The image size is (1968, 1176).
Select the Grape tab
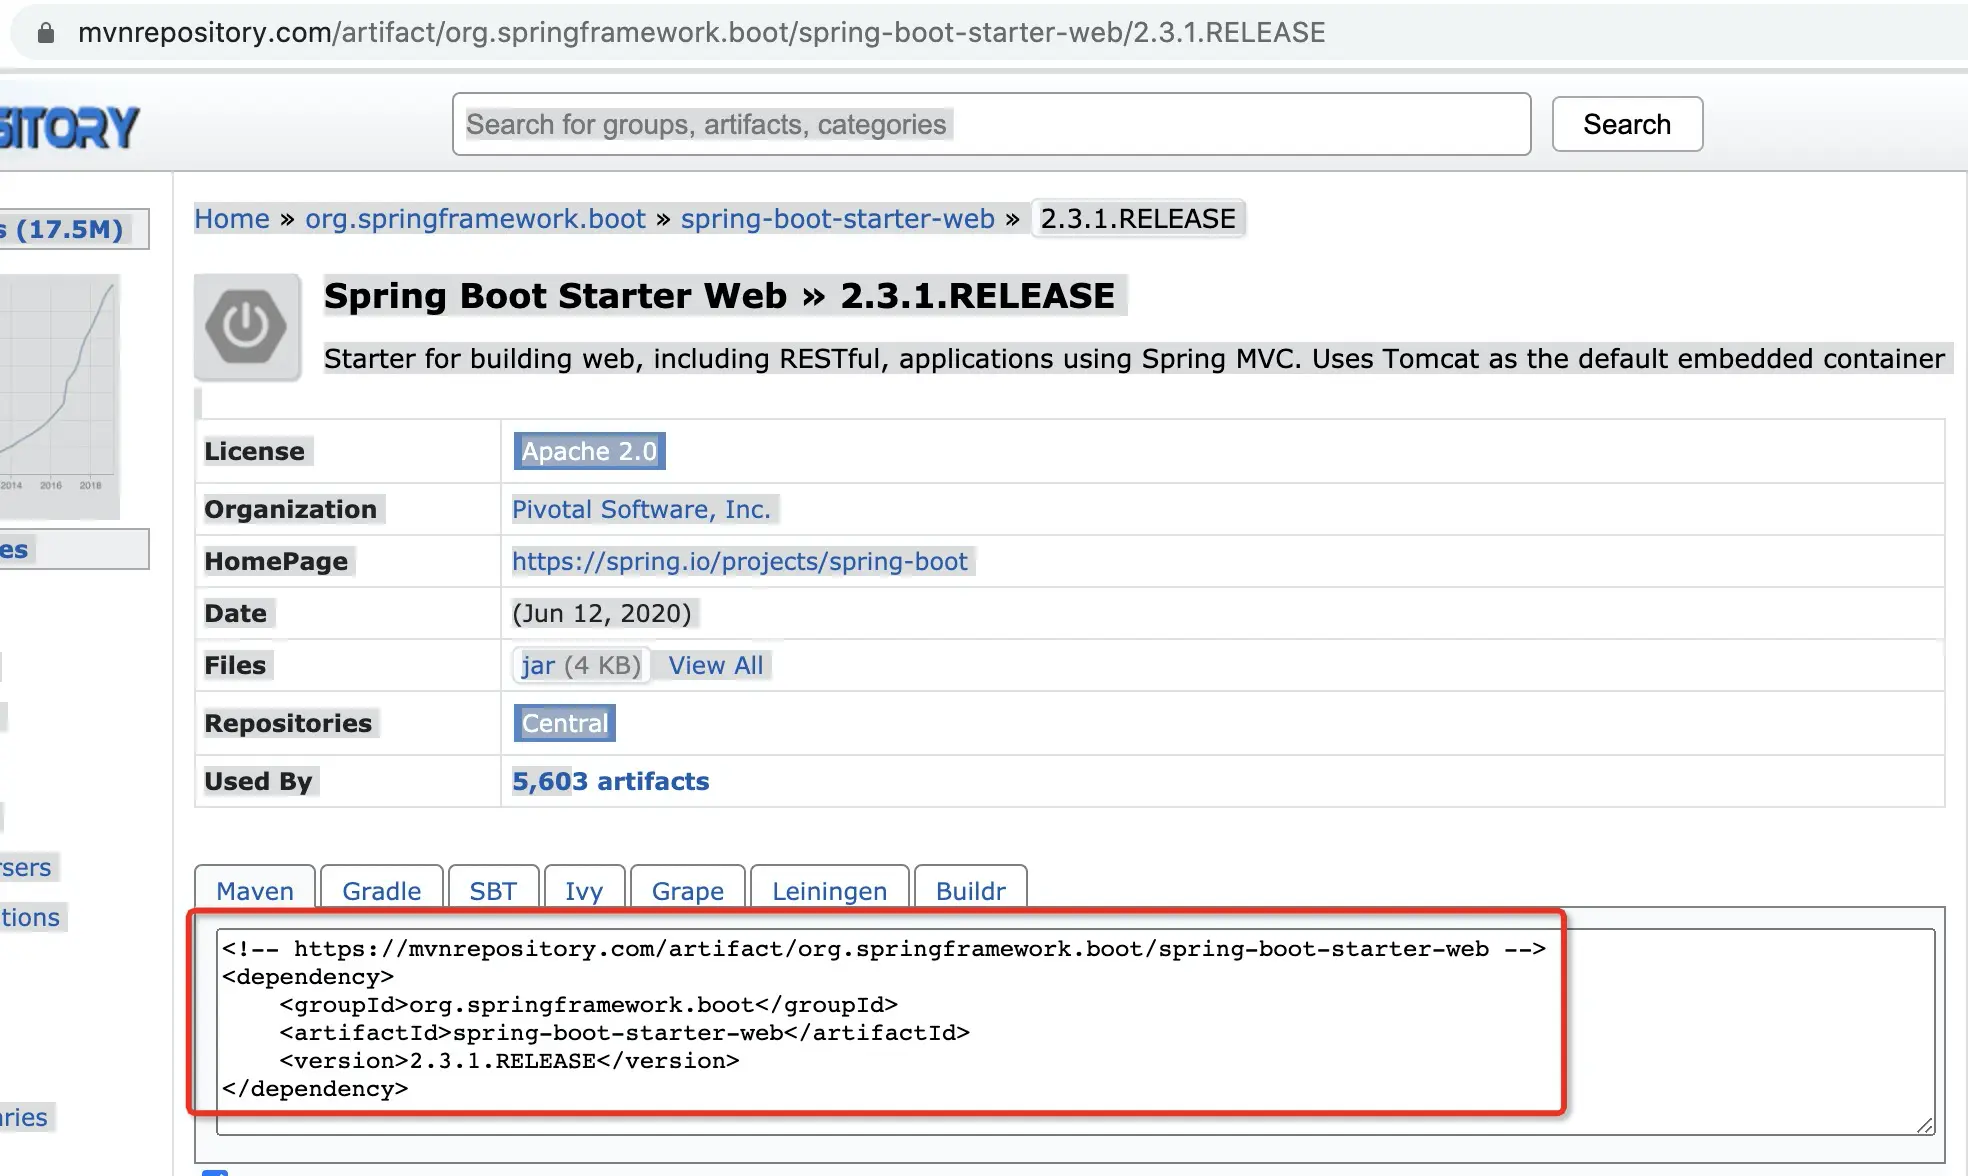click(687, 890)
